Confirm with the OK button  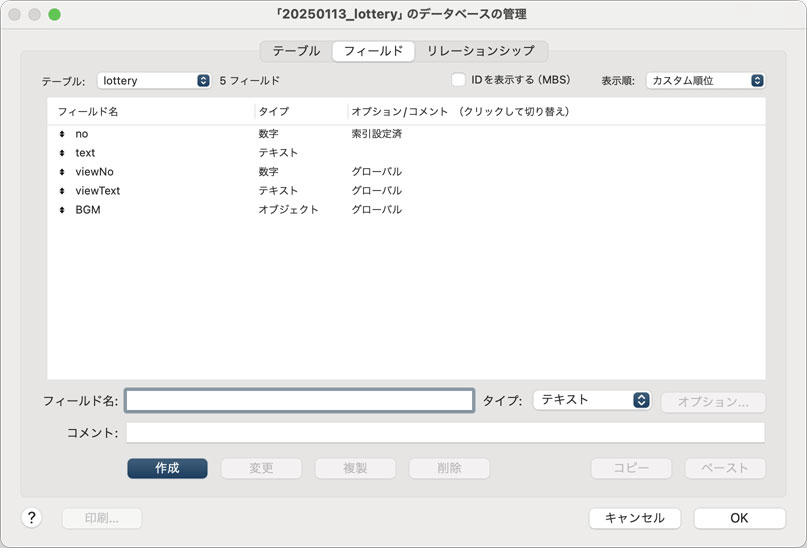[x=740, y=518]
